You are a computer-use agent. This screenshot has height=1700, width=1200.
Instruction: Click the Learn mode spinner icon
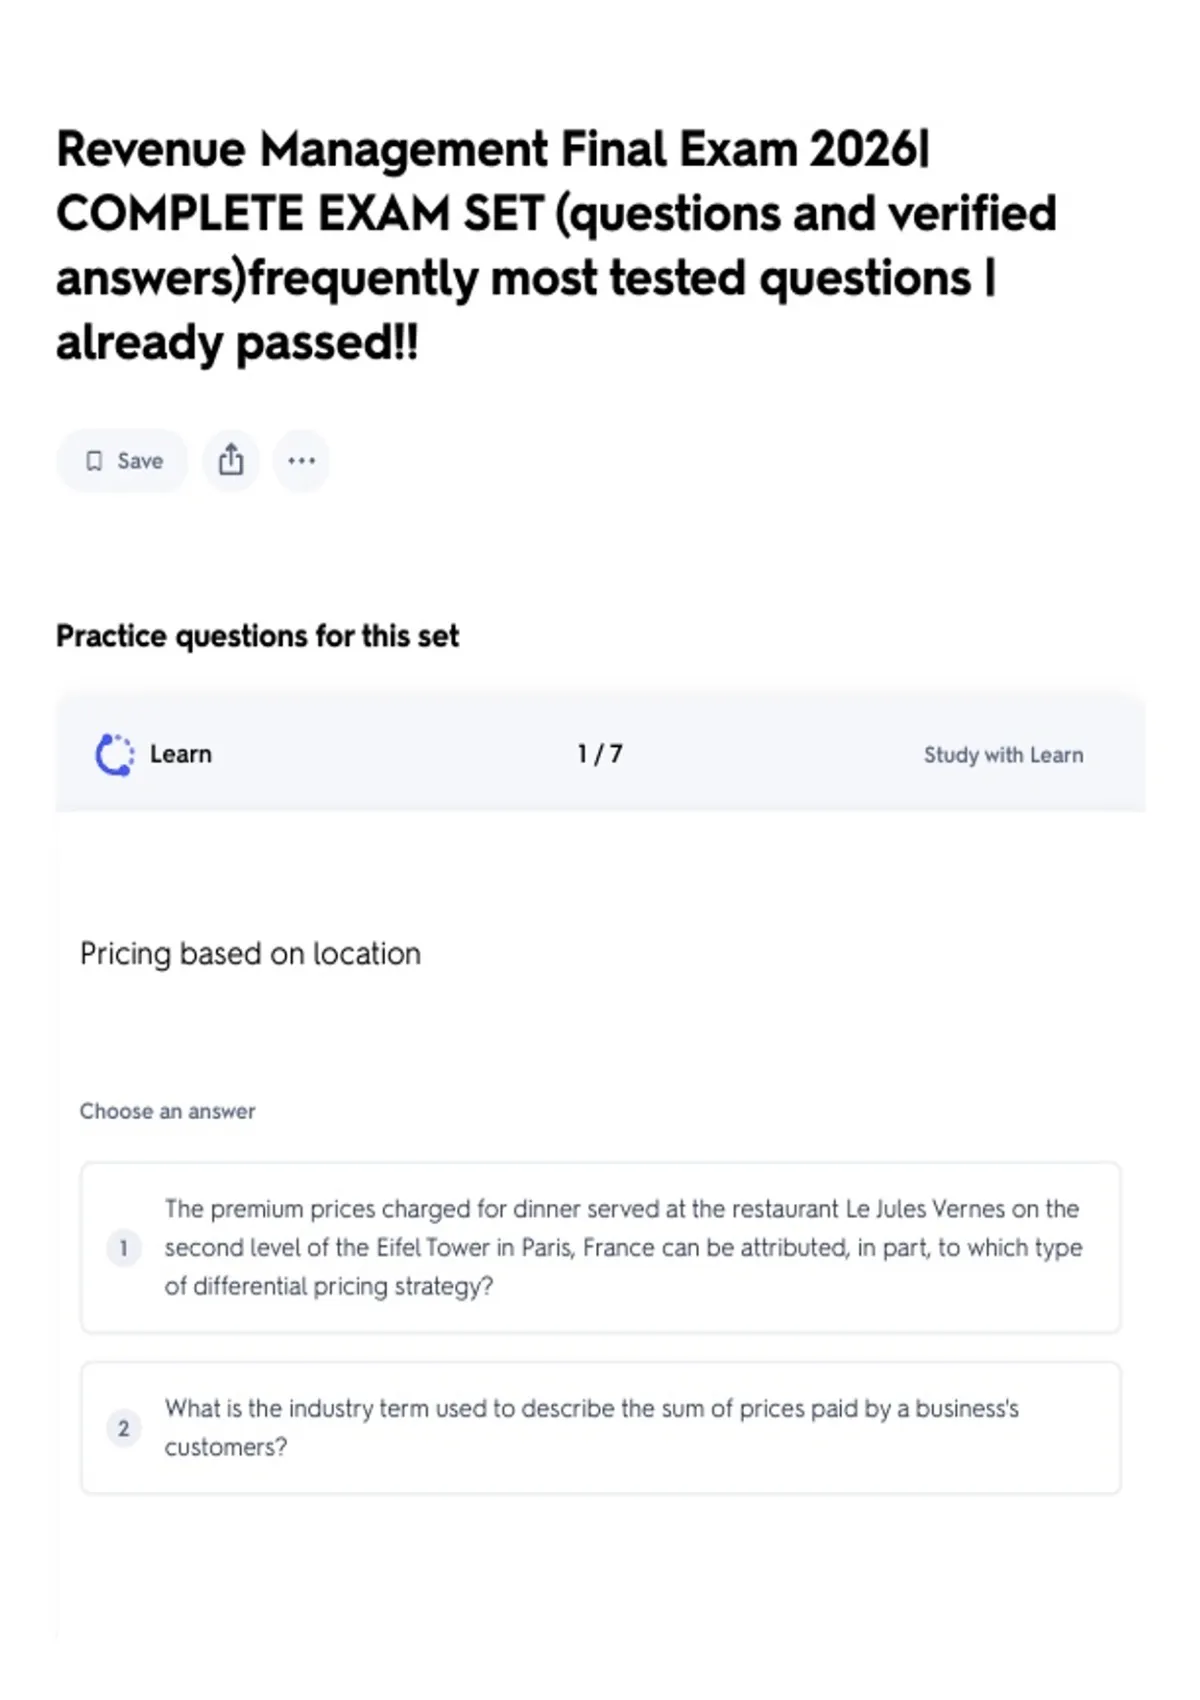tap(114, 755)
